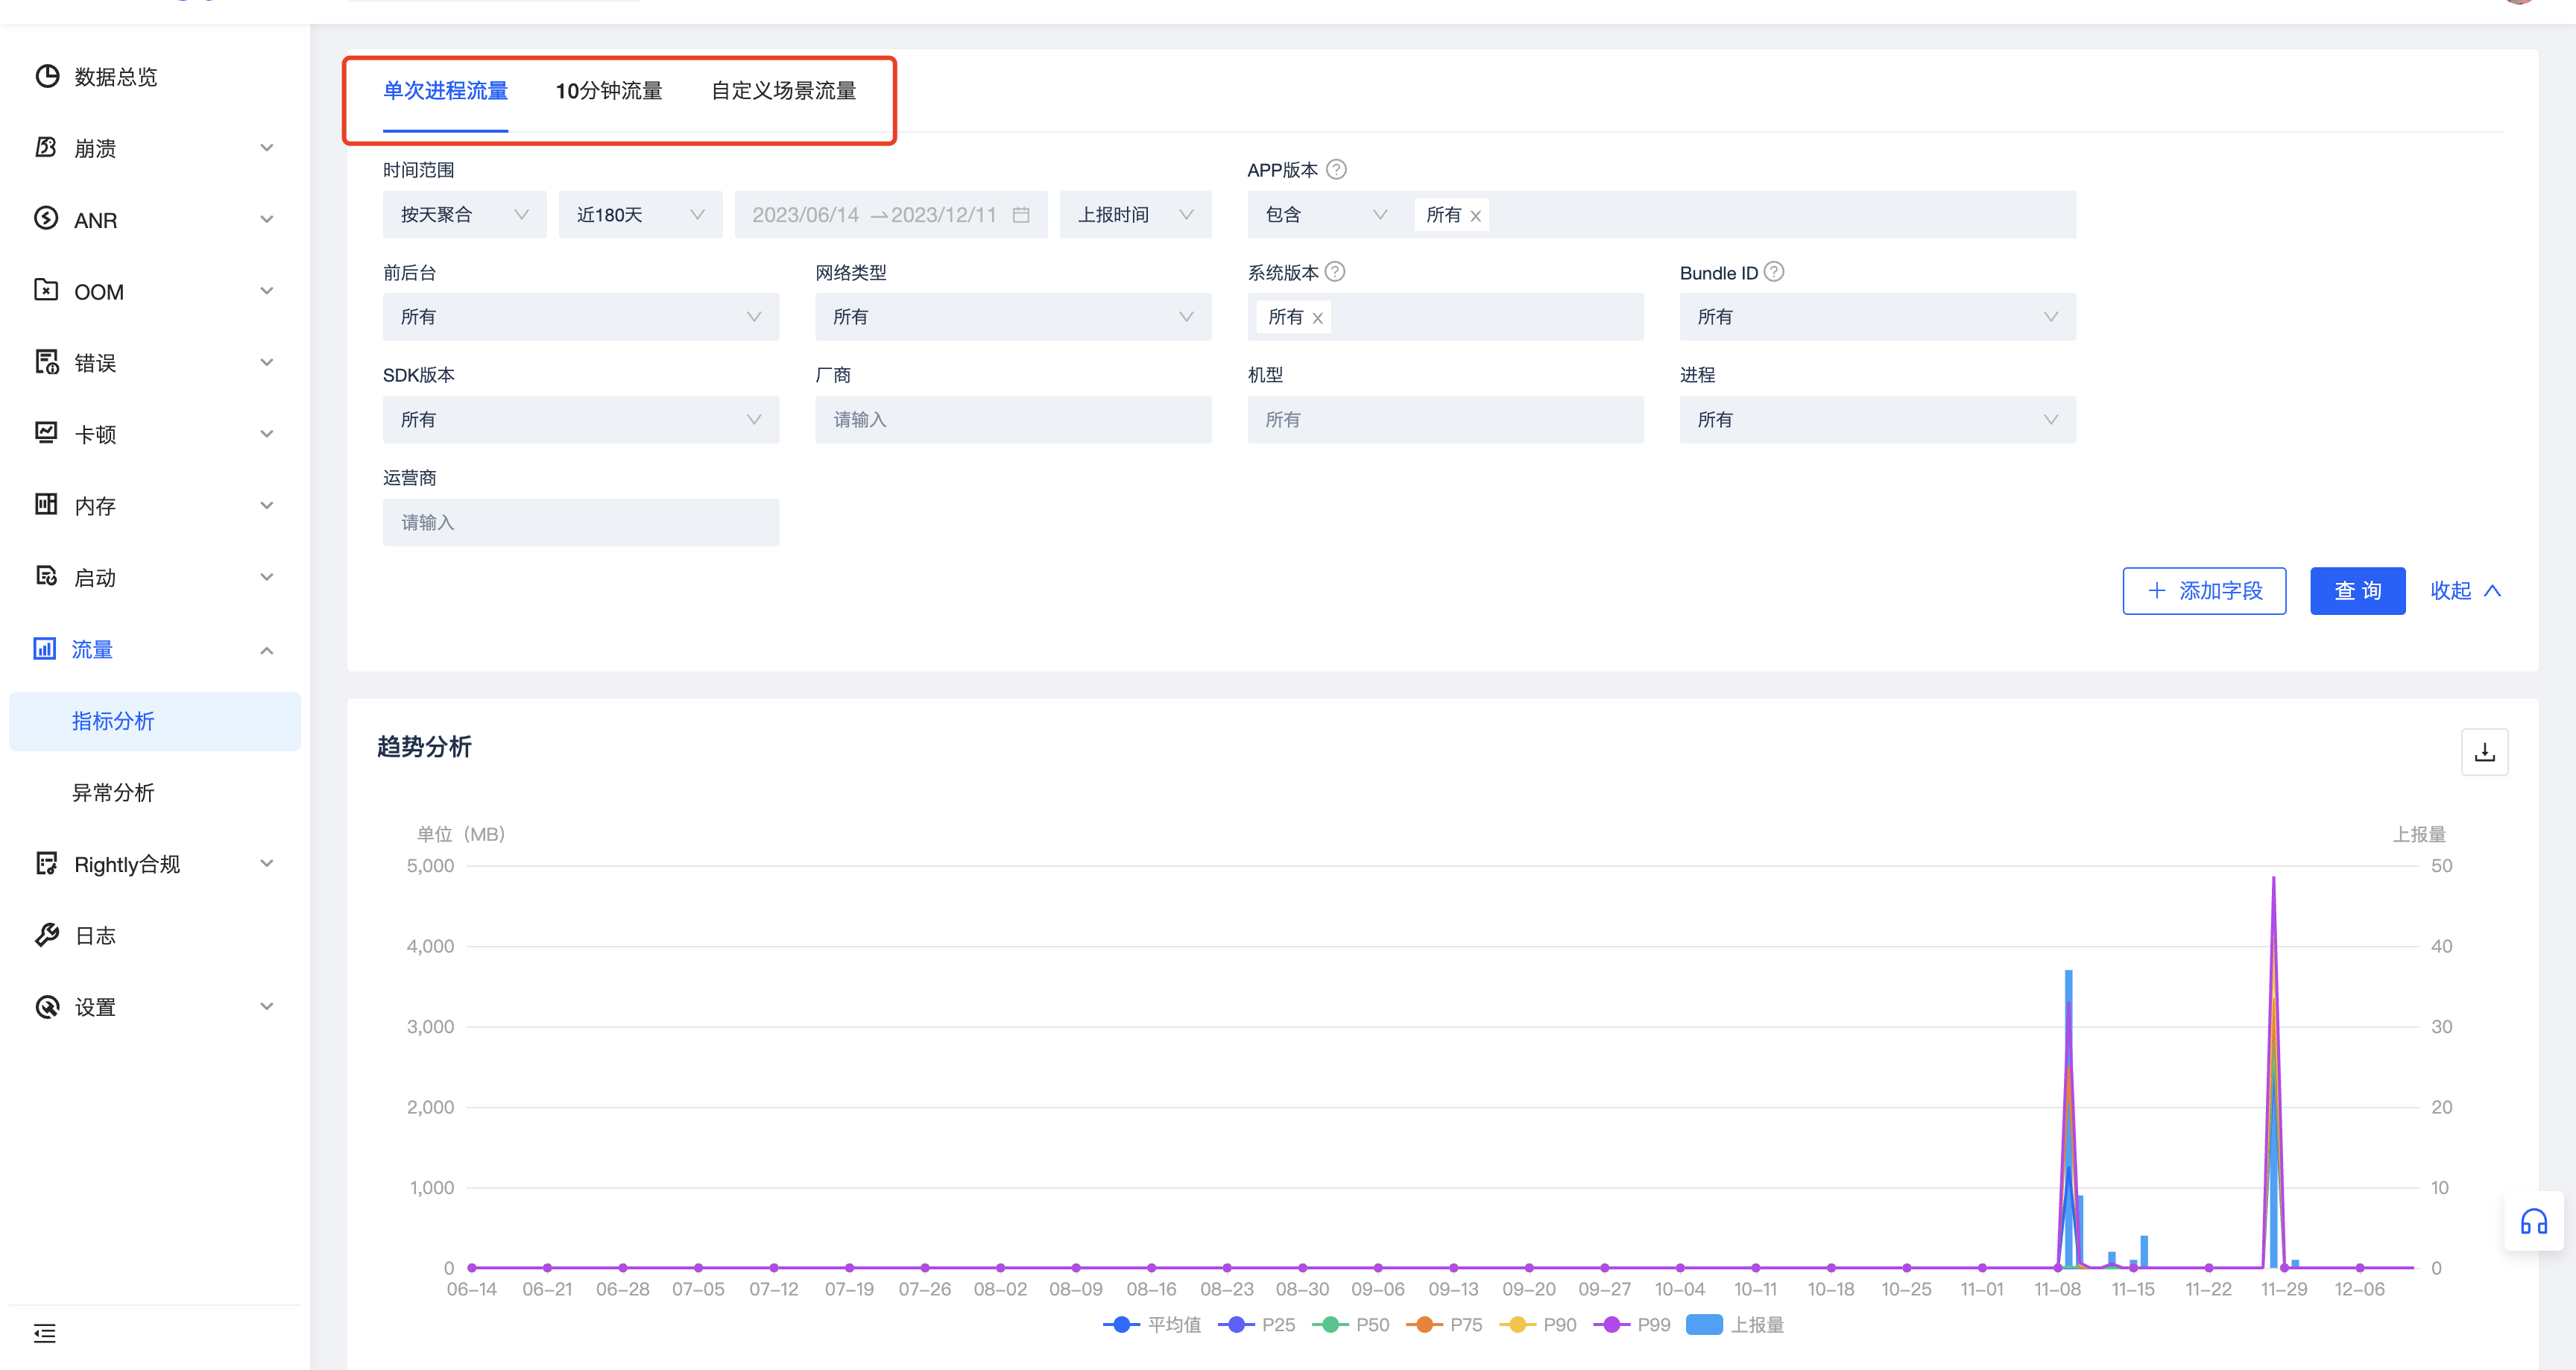The image size is (2576, 1370).
Task: Switch to the 10分钟流量 tab
Action: click(x=608, y=91)
